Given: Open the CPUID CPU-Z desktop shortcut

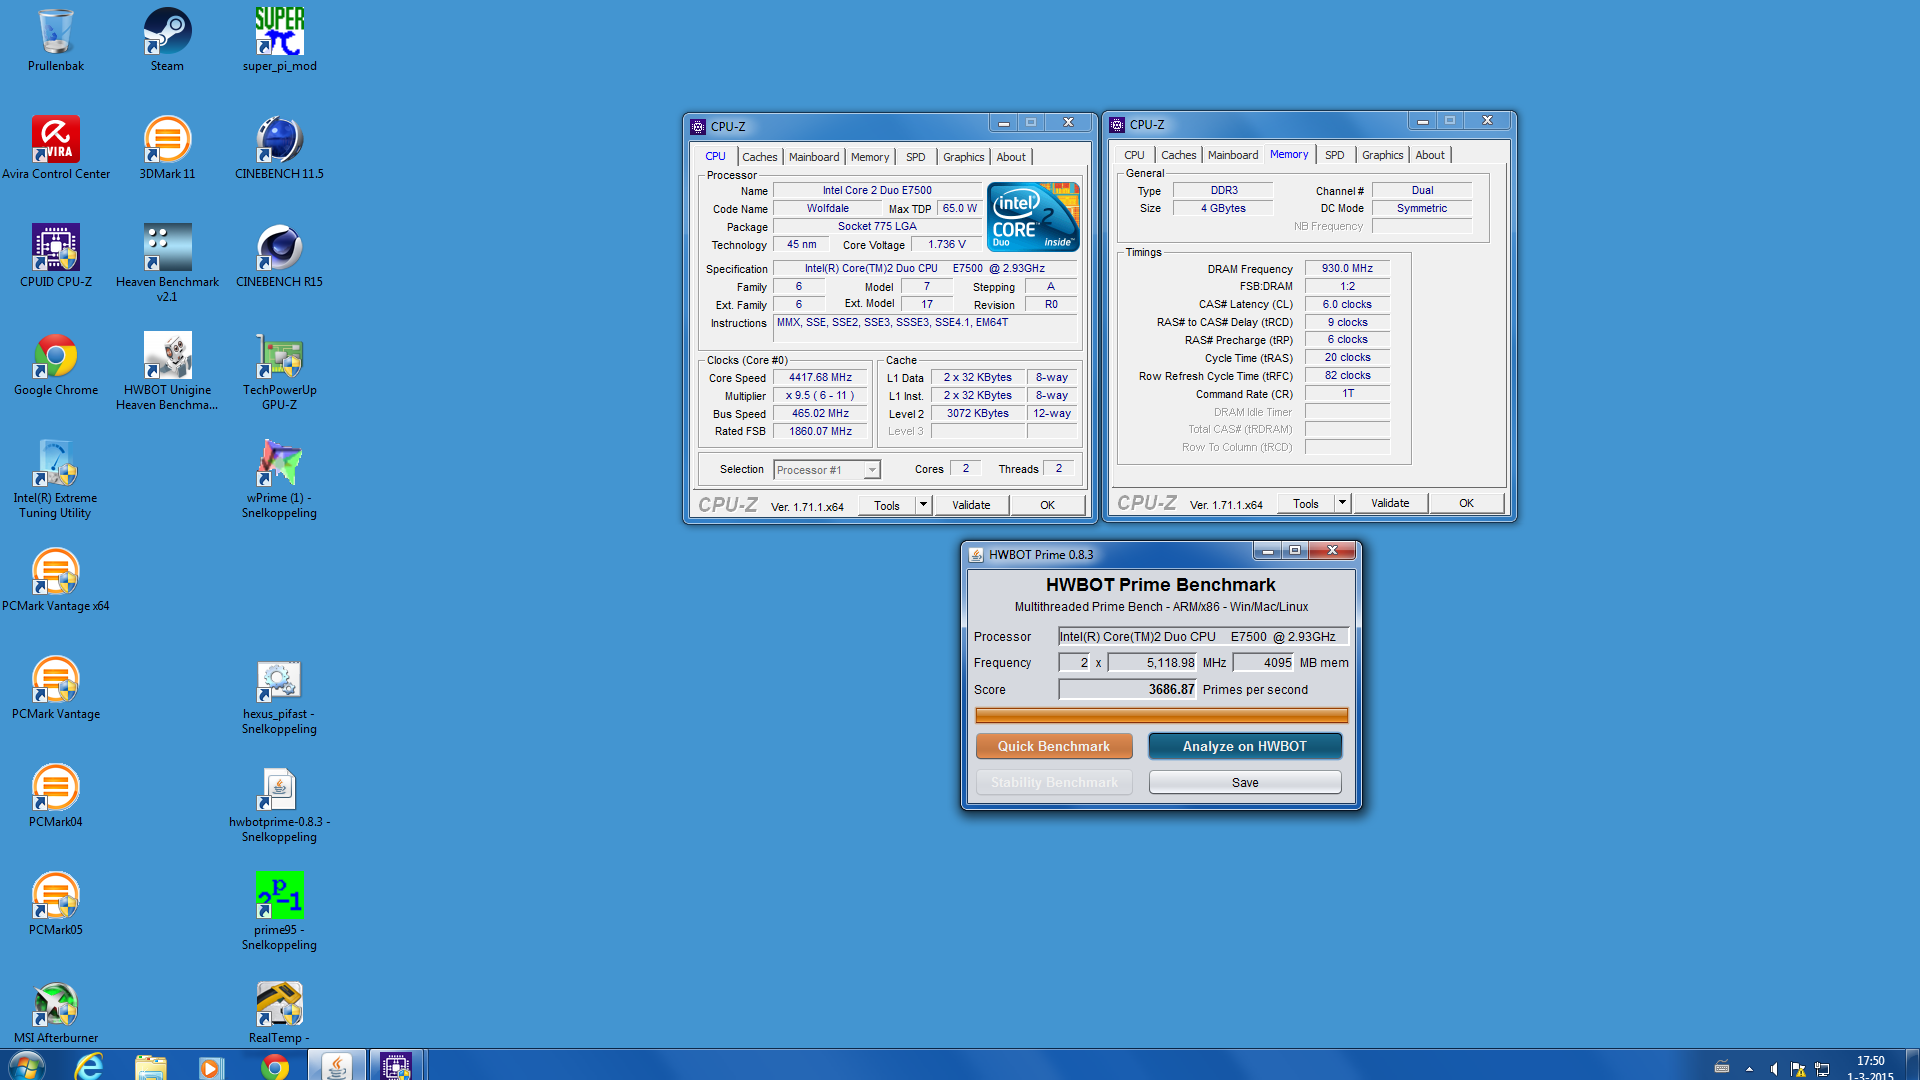Looking at the screenshot, I should [56, 256].
